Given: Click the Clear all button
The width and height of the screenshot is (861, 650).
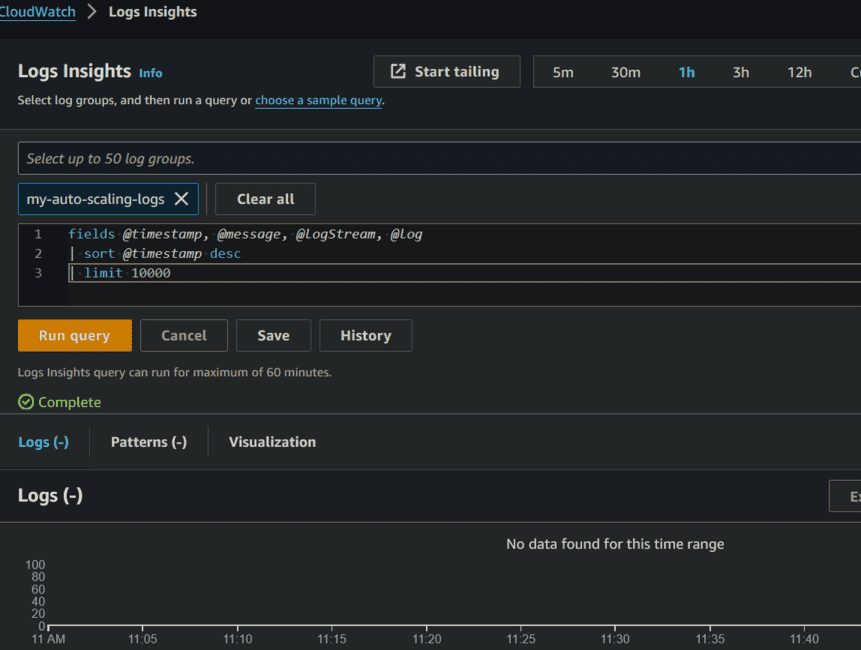Looking at the screenshot, I should (x=265, y=199).
